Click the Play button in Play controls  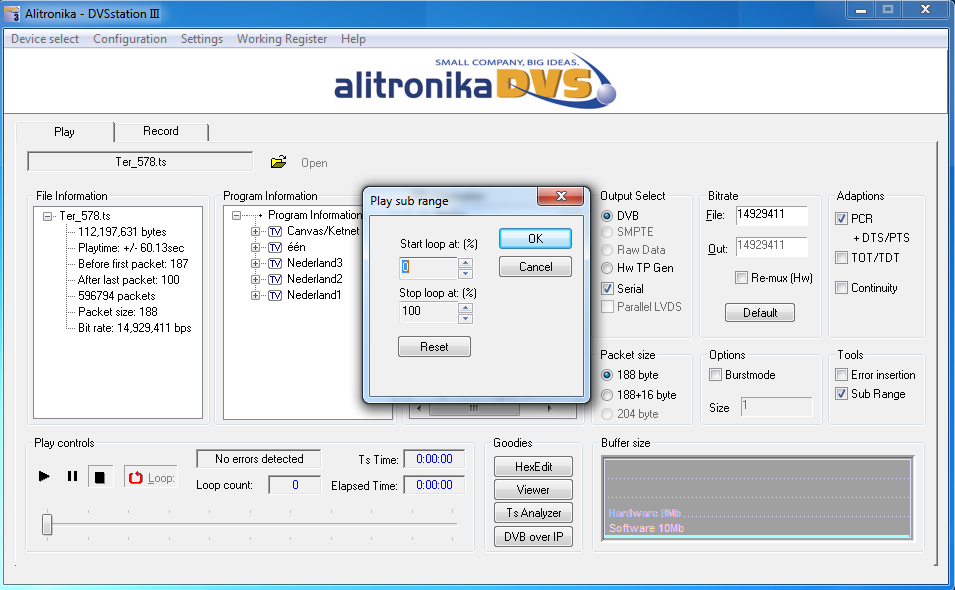tap(44, 477)
